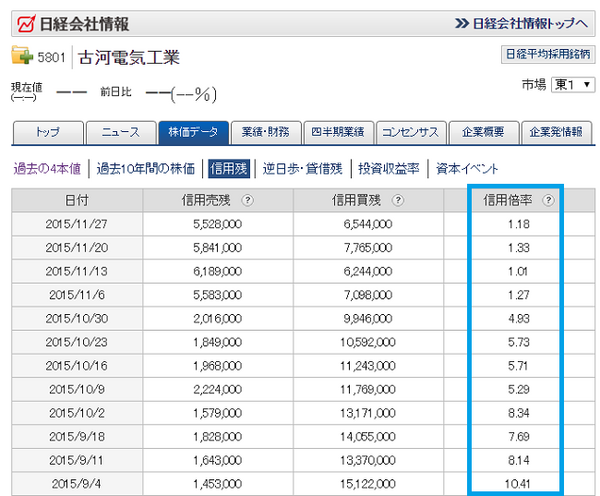Click buy balance value 6,544,000
The height and width of the screenshot is (496, 600).
(x=368, y=224)
